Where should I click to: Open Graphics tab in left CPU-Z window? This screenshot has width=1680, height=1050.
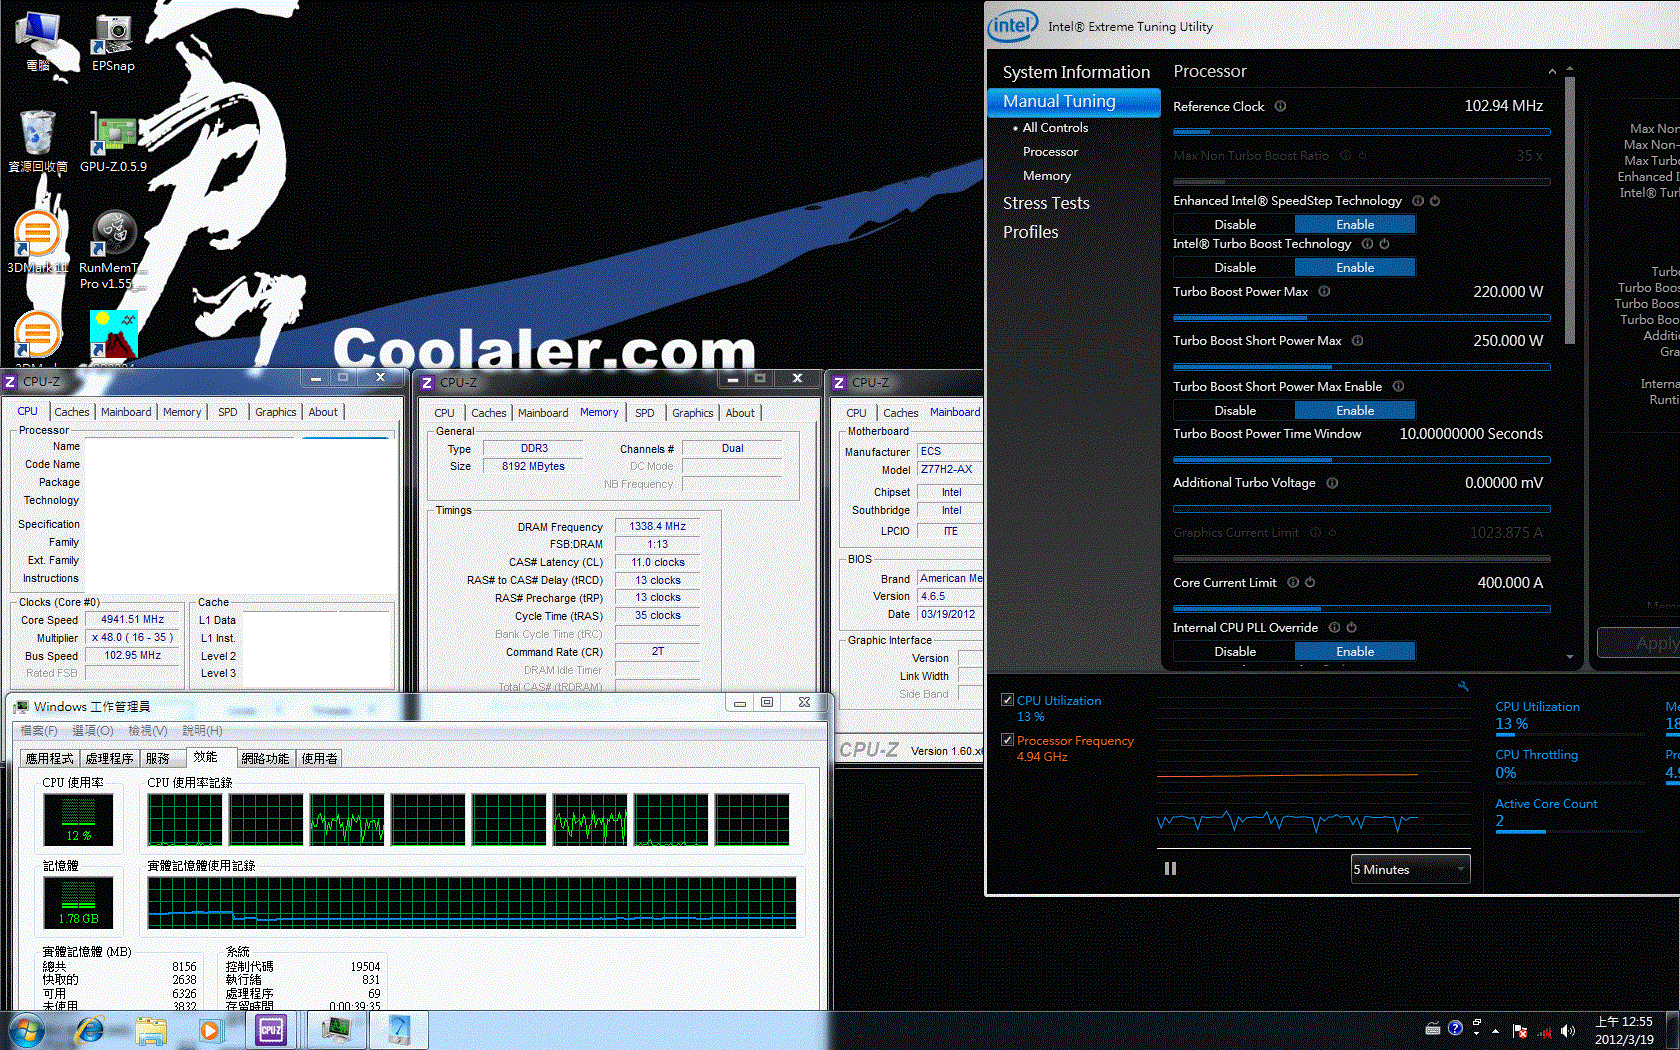275,412
